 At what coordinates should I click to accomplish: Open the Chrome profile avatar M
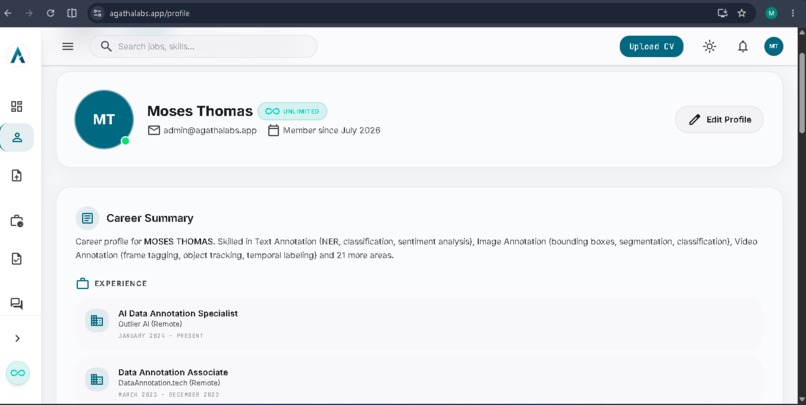(x=771, y=13)
